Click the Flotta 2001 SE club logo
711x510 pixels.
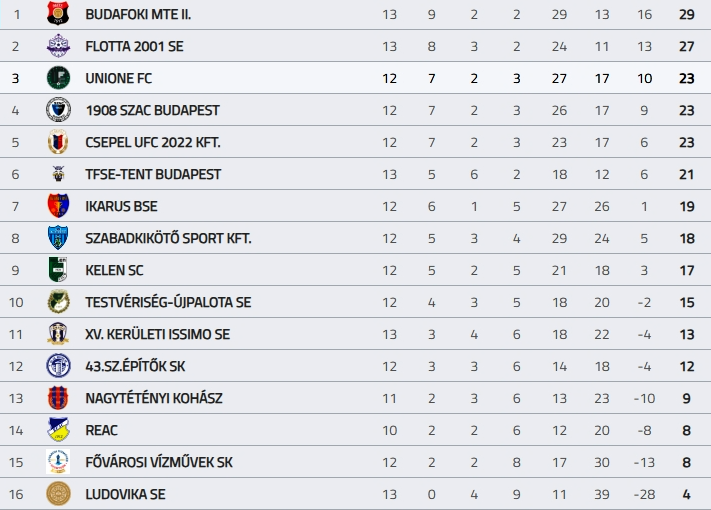[59, 46]
